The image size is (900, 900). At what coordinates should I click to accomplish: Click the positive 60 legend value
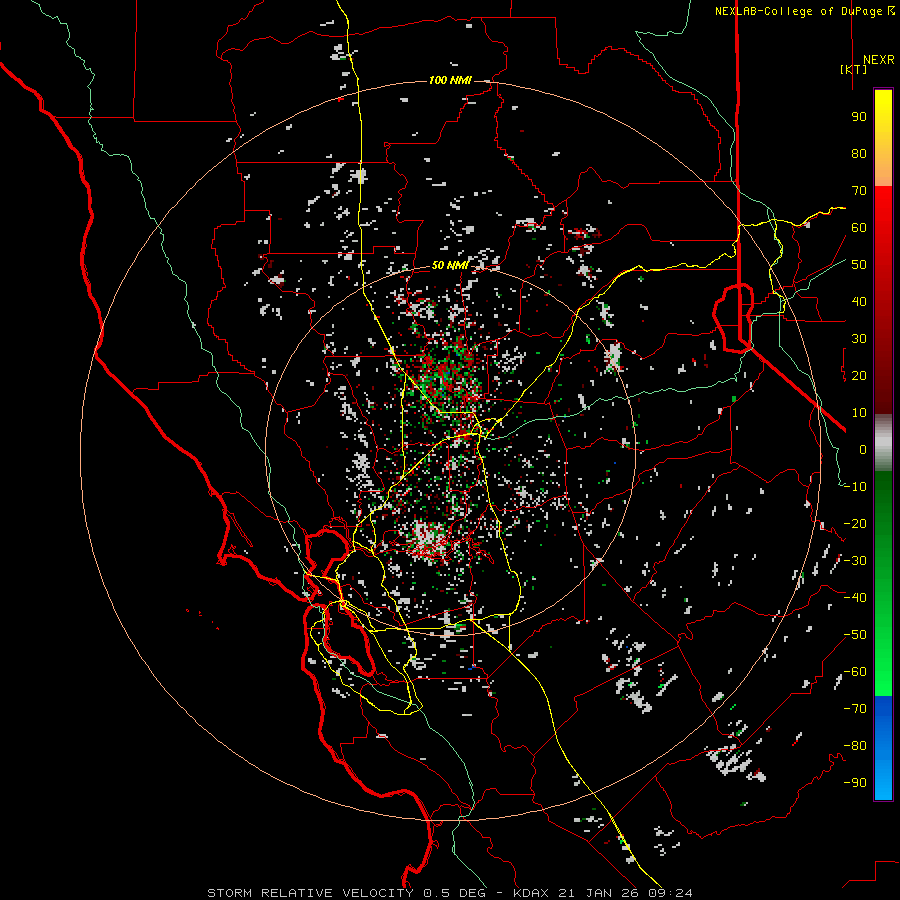[859, 227]
